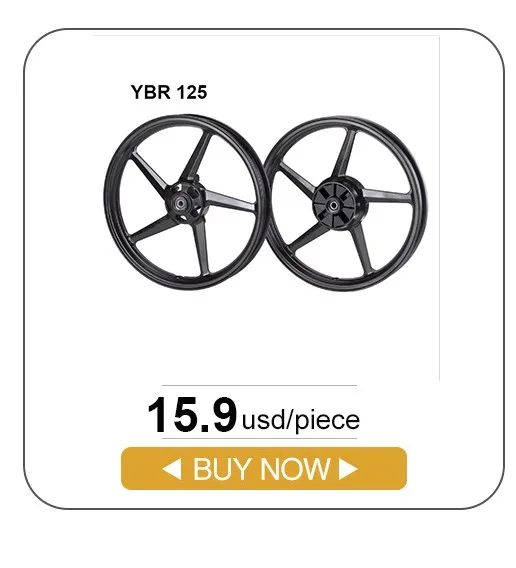Click the left wheel's lower-left spoke
This screenshot has height=568, width=516.
pos(150,228)
